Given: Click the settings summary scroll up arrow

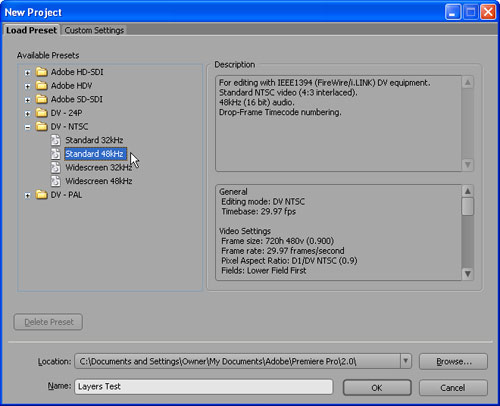Looking at the screenshot, I should point(468,191).
